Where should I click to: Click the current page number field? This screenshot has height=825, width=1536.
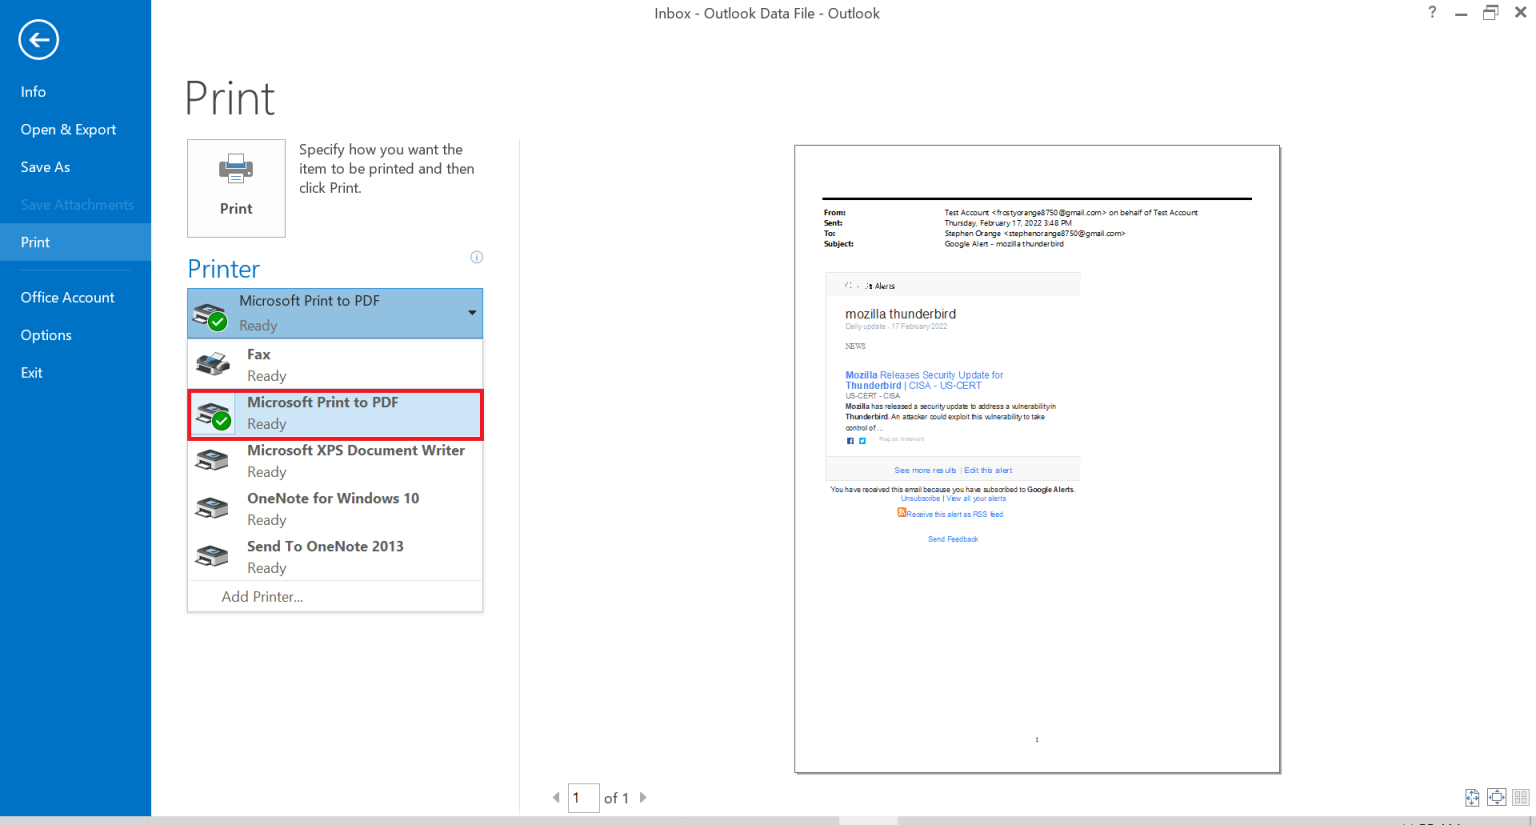click(584, 797)
